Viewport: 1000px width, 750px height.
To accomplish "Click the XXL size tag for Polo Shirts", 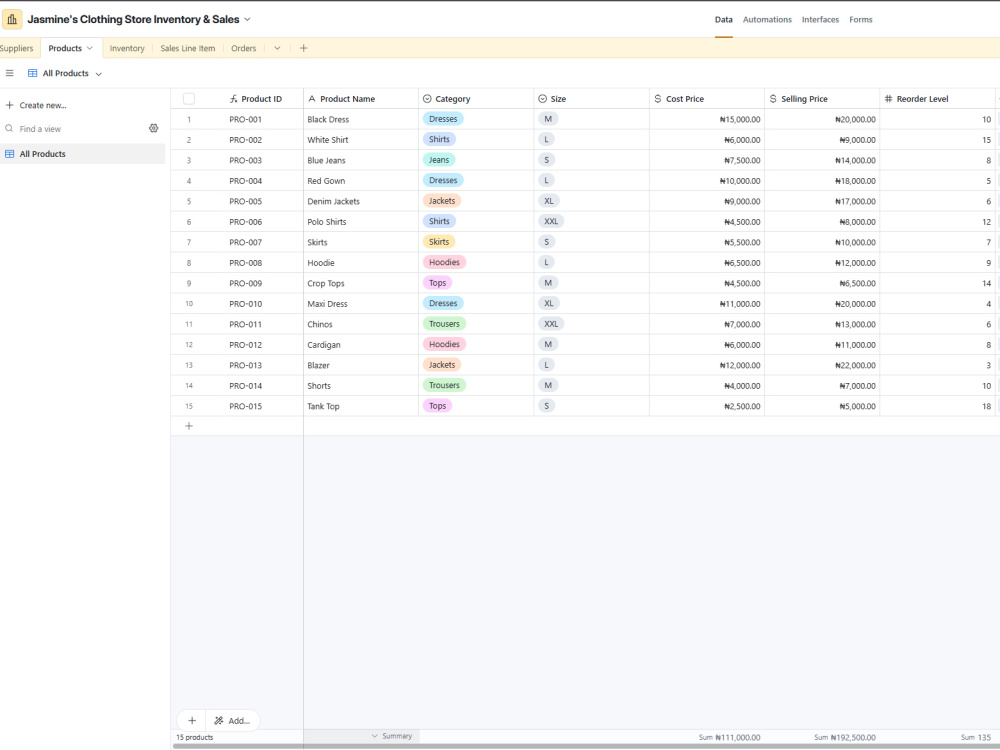I will (x=551, y=221).
